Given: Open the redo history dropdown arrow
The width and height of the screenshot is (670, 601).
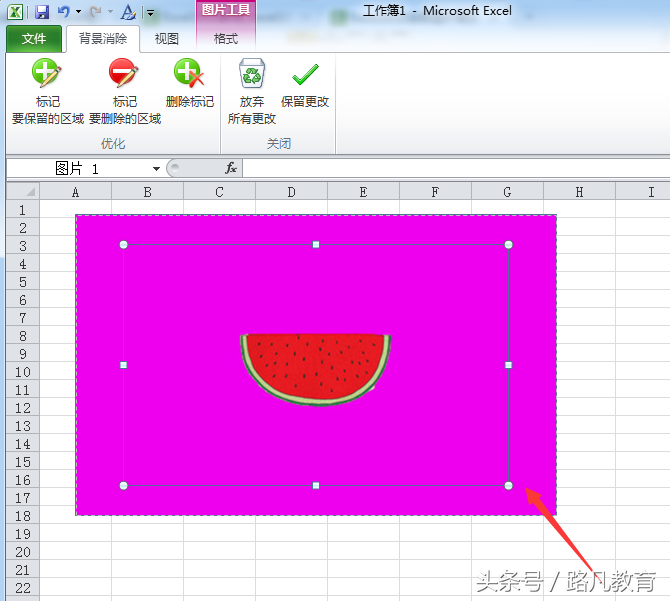Looking at the screenshot, I should 110,12.
